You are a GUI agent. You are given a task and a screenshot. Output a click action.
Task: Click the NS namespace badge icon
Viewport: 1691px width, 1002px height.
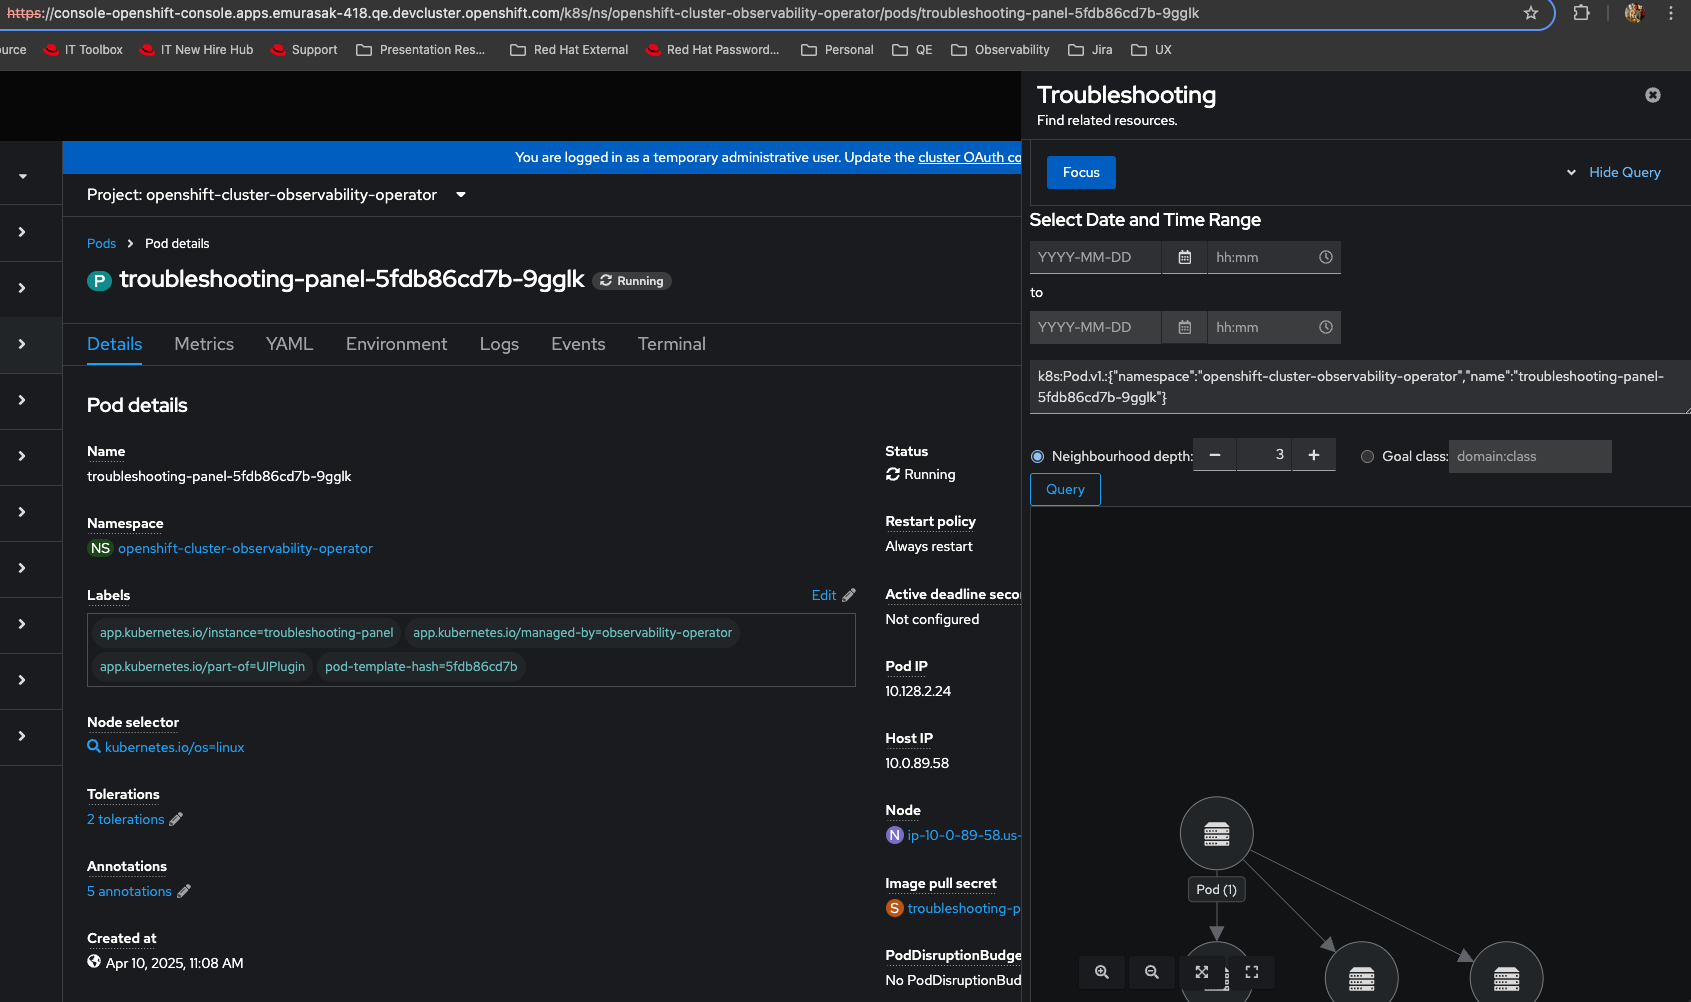[x=100, y=548]
